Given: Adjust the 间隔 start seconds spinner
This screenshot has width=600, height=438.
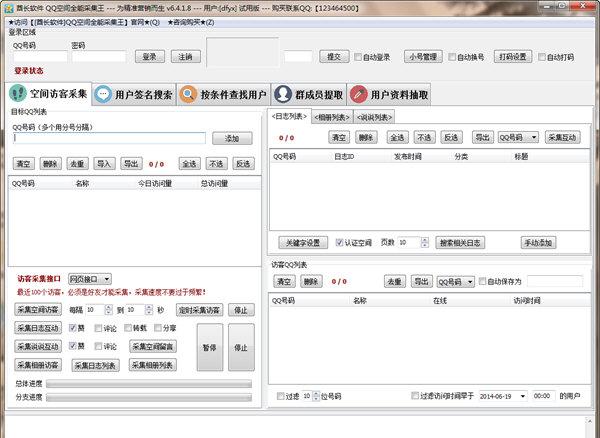Looking at the screenshot, I should click(x=109, y=309).
